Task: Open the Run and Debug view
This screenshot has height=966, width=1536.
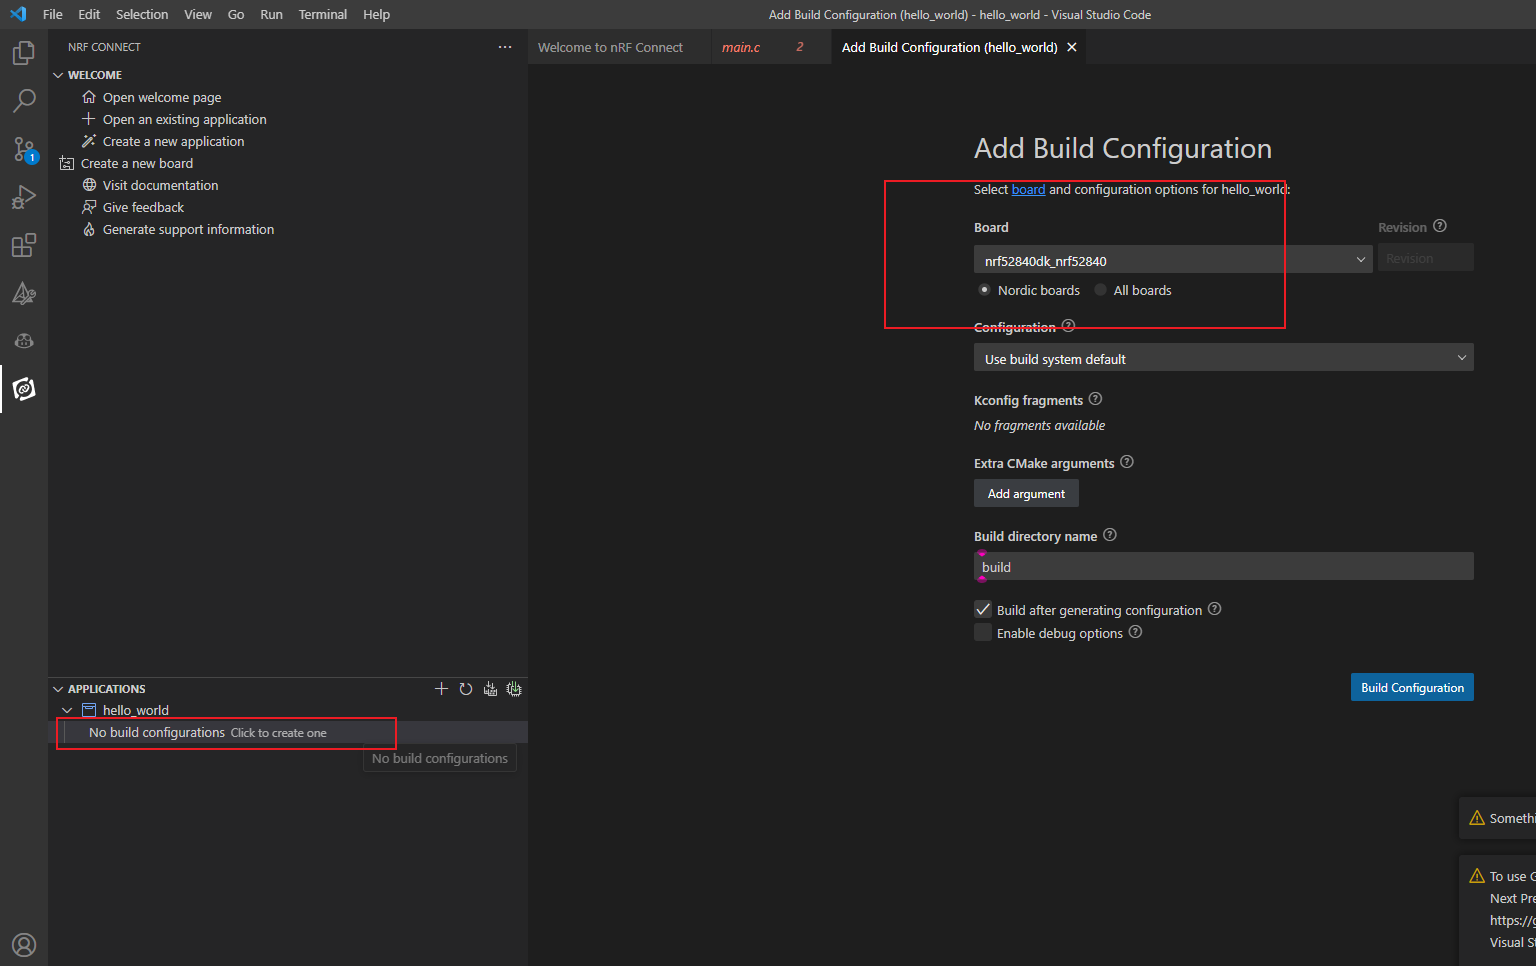Action: pos(24,197)
